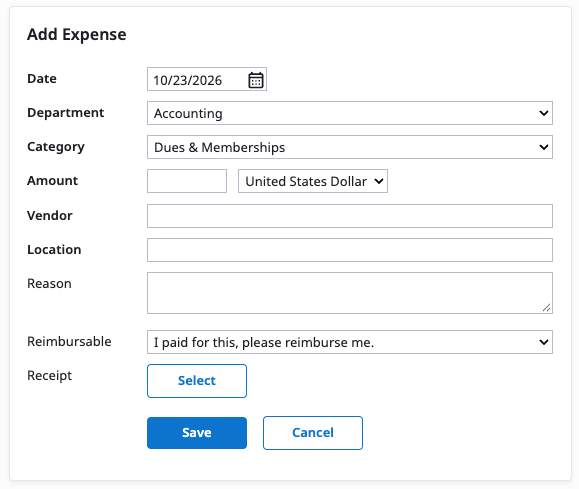Viewport: 579px width, 489px height.
Task: Click the Vendor text field
Action: click(x=350, y=216)
